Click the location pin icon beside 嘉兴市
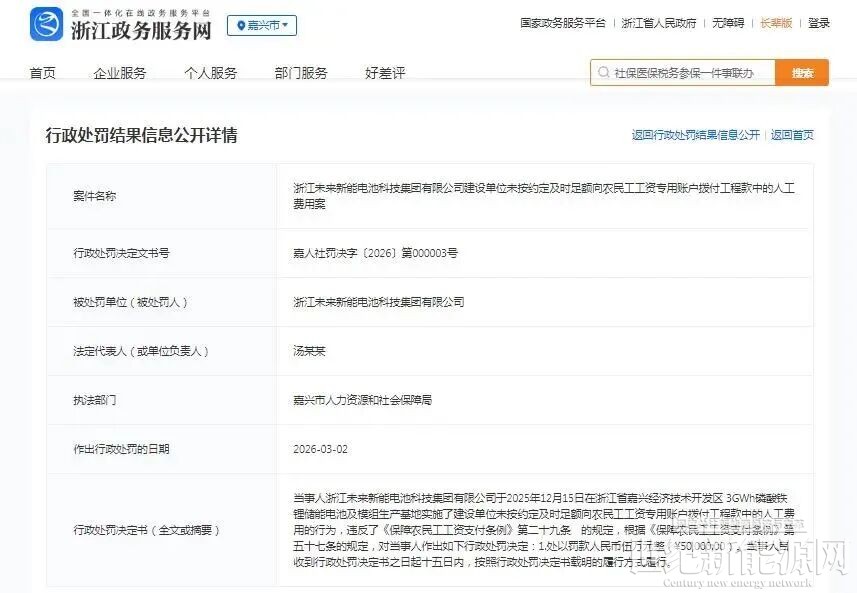Viewport: 857px width, 593px height. [240, 25]
